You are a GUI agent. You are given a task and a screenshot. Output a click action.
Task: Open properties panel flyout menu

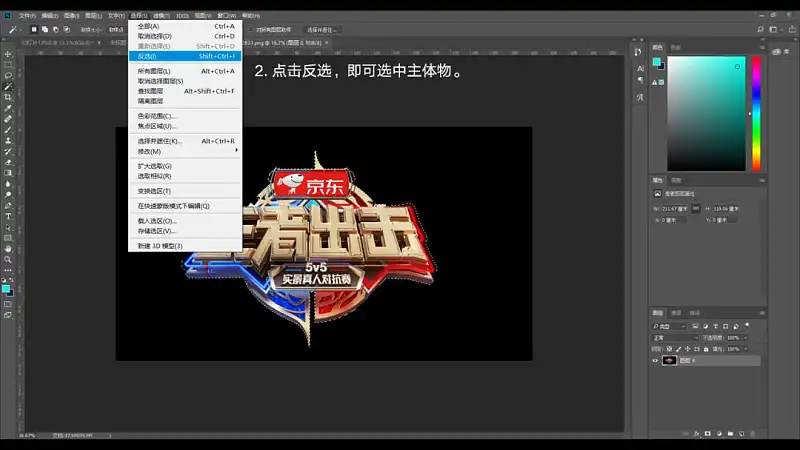762,180
